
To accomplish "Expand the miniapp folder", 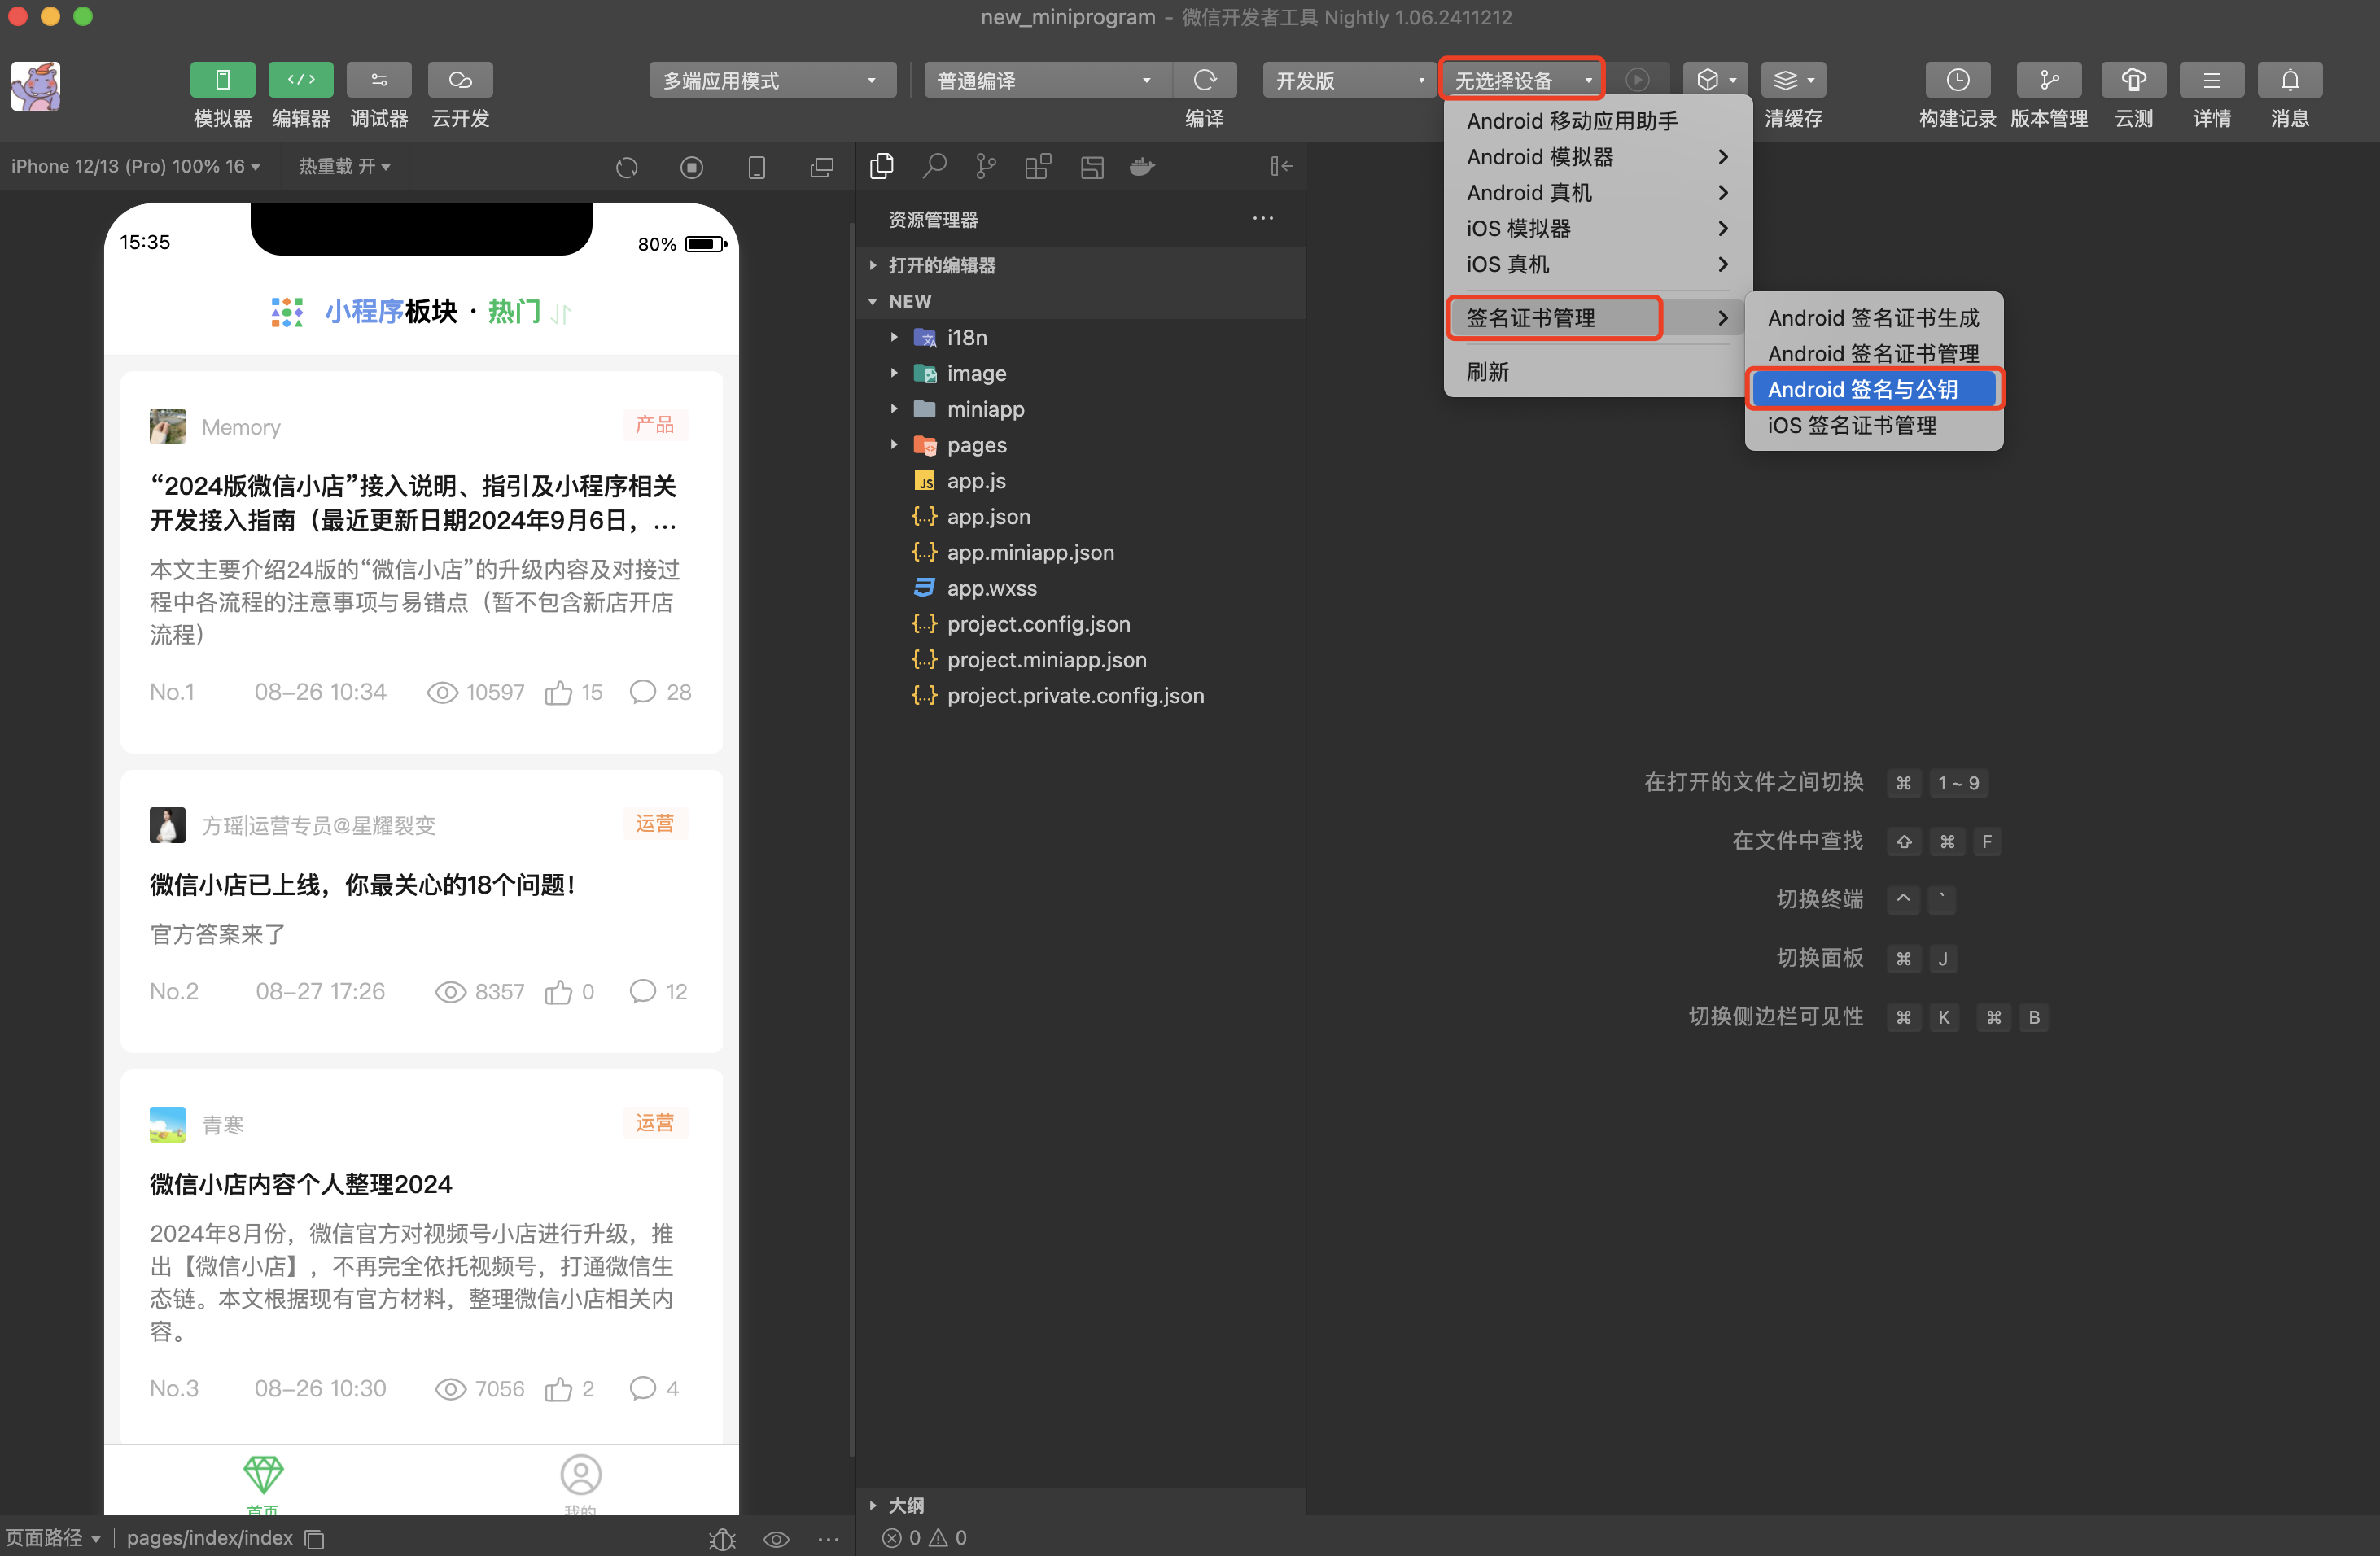I will pyautogui.click(x=1080, y=409).
